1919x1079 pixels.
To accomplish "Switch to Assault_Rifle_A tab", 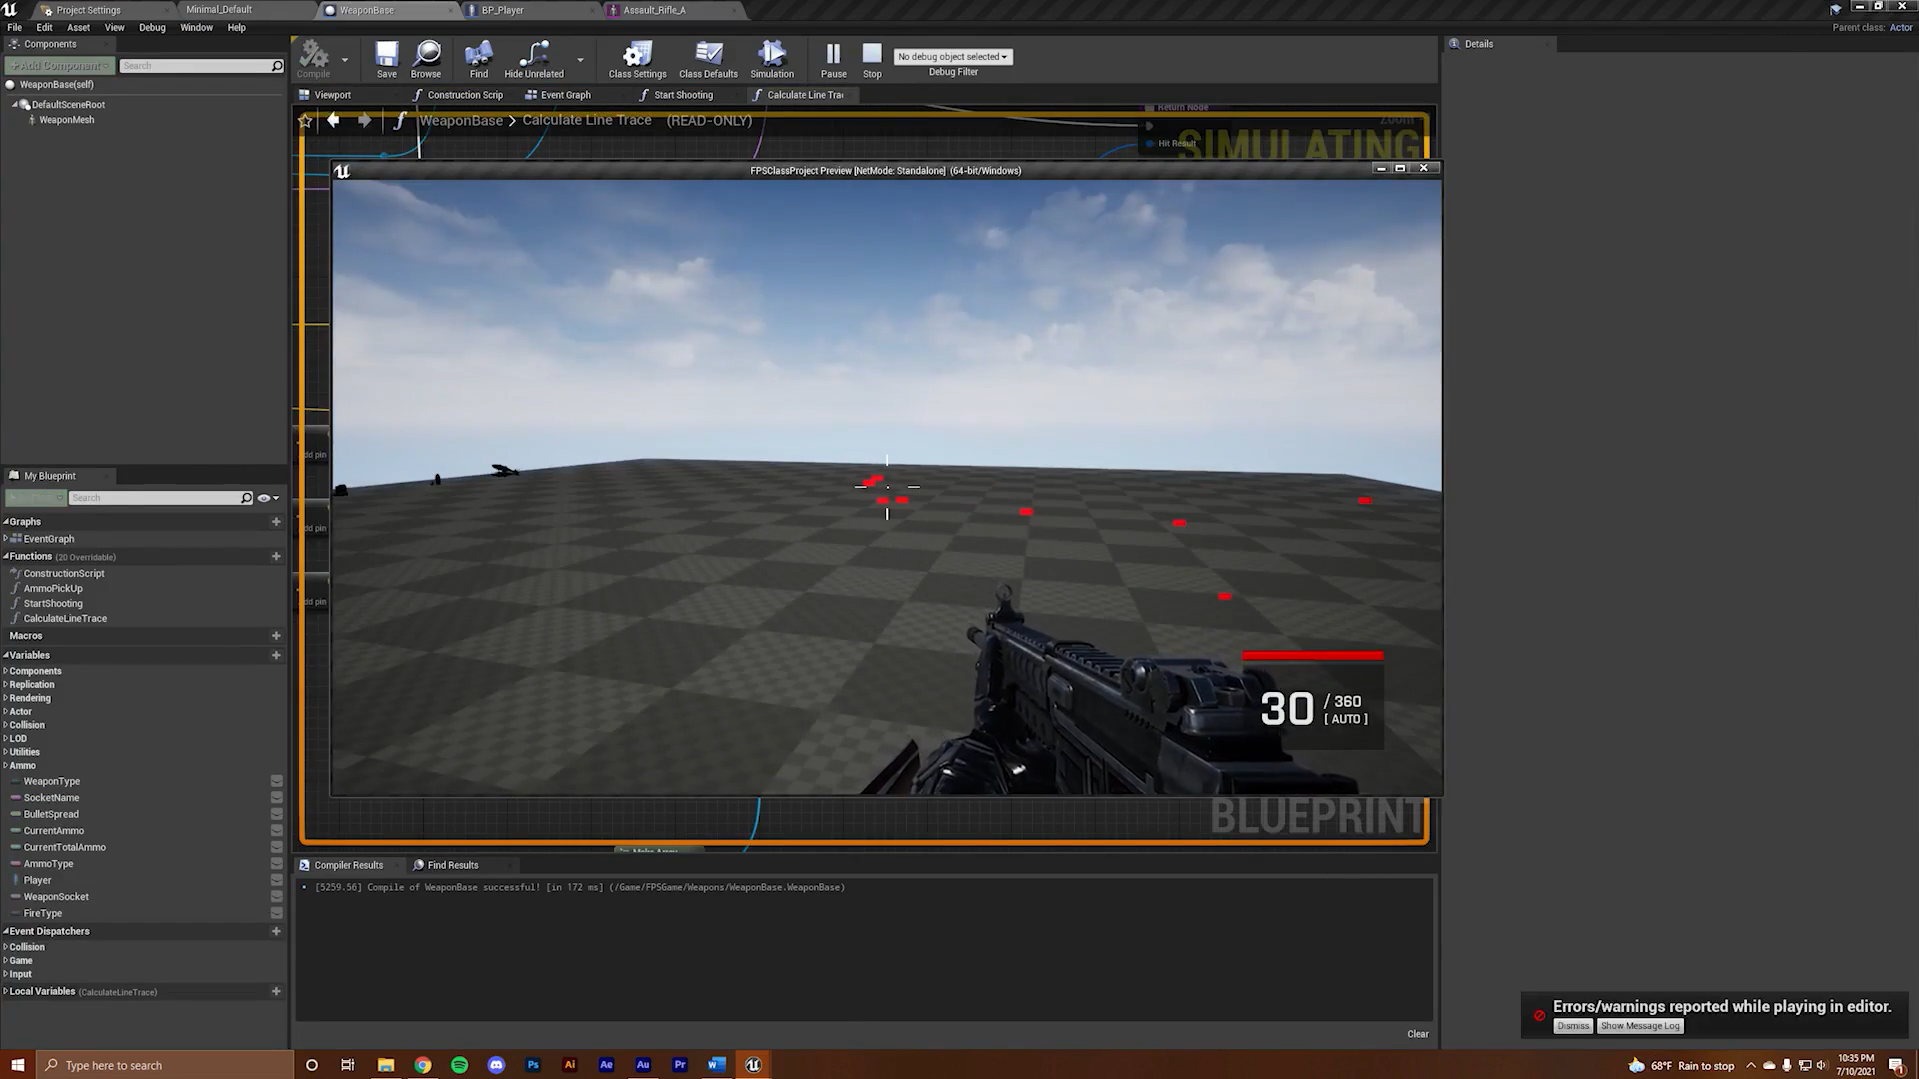I will pos(654,10).
